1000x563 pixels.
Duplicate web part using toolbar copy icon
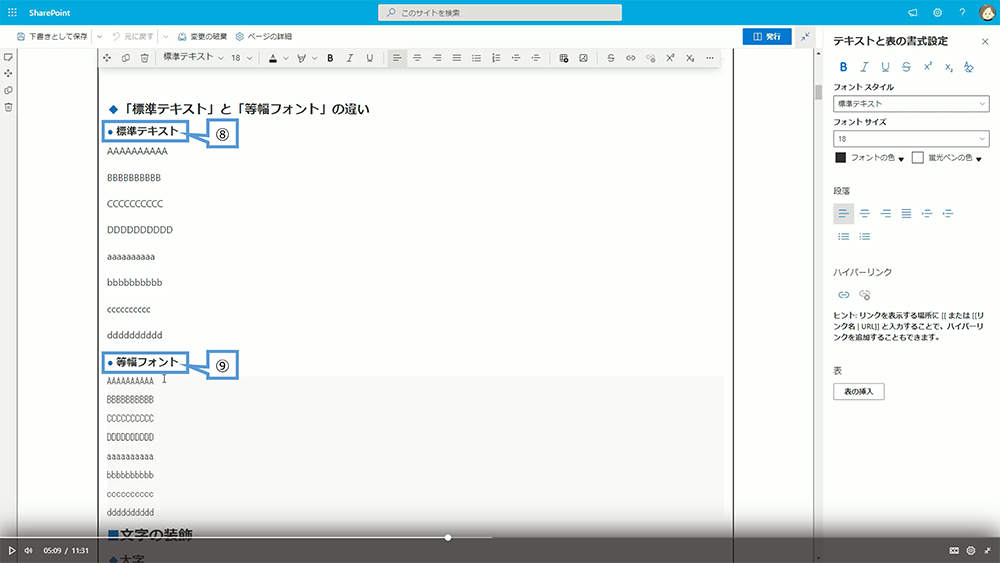click(x=126, y=58)
